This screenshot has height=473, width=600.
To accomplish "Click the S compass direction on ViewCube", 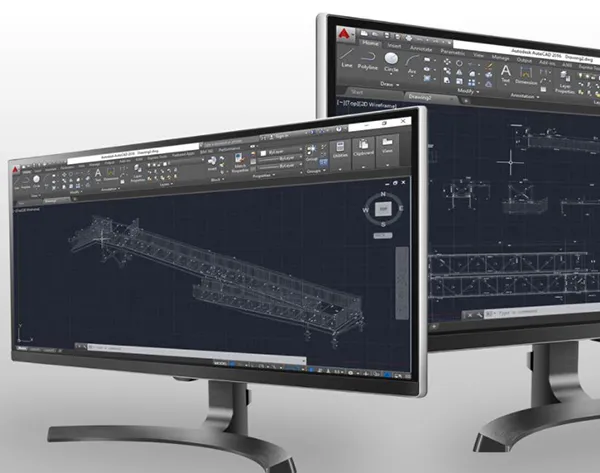I will (x=383, y=224).
